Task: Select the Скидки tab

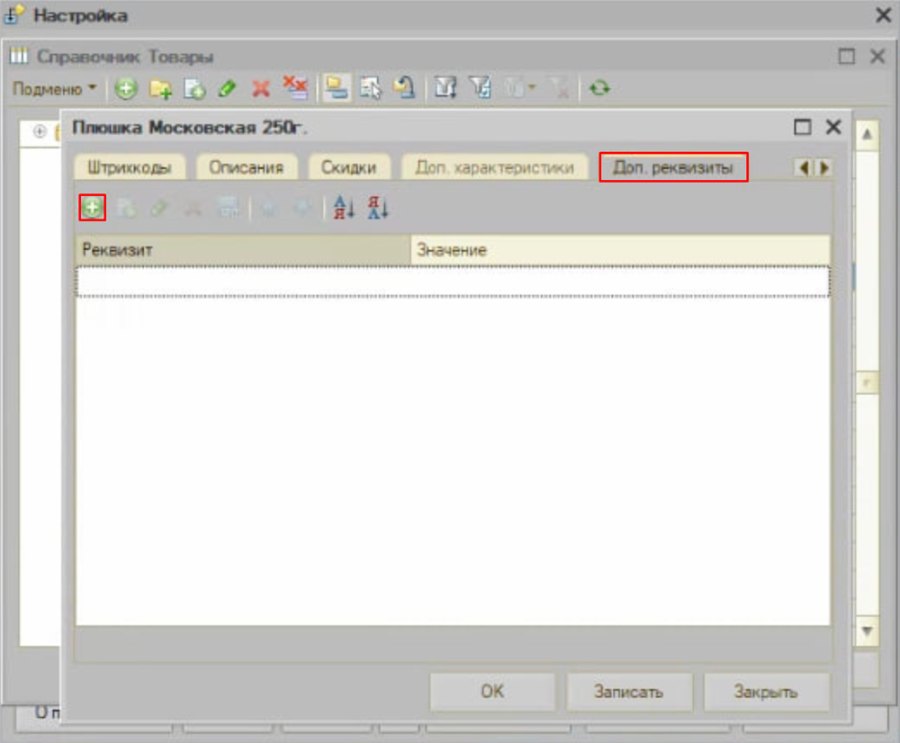Action: pos(349,167)
